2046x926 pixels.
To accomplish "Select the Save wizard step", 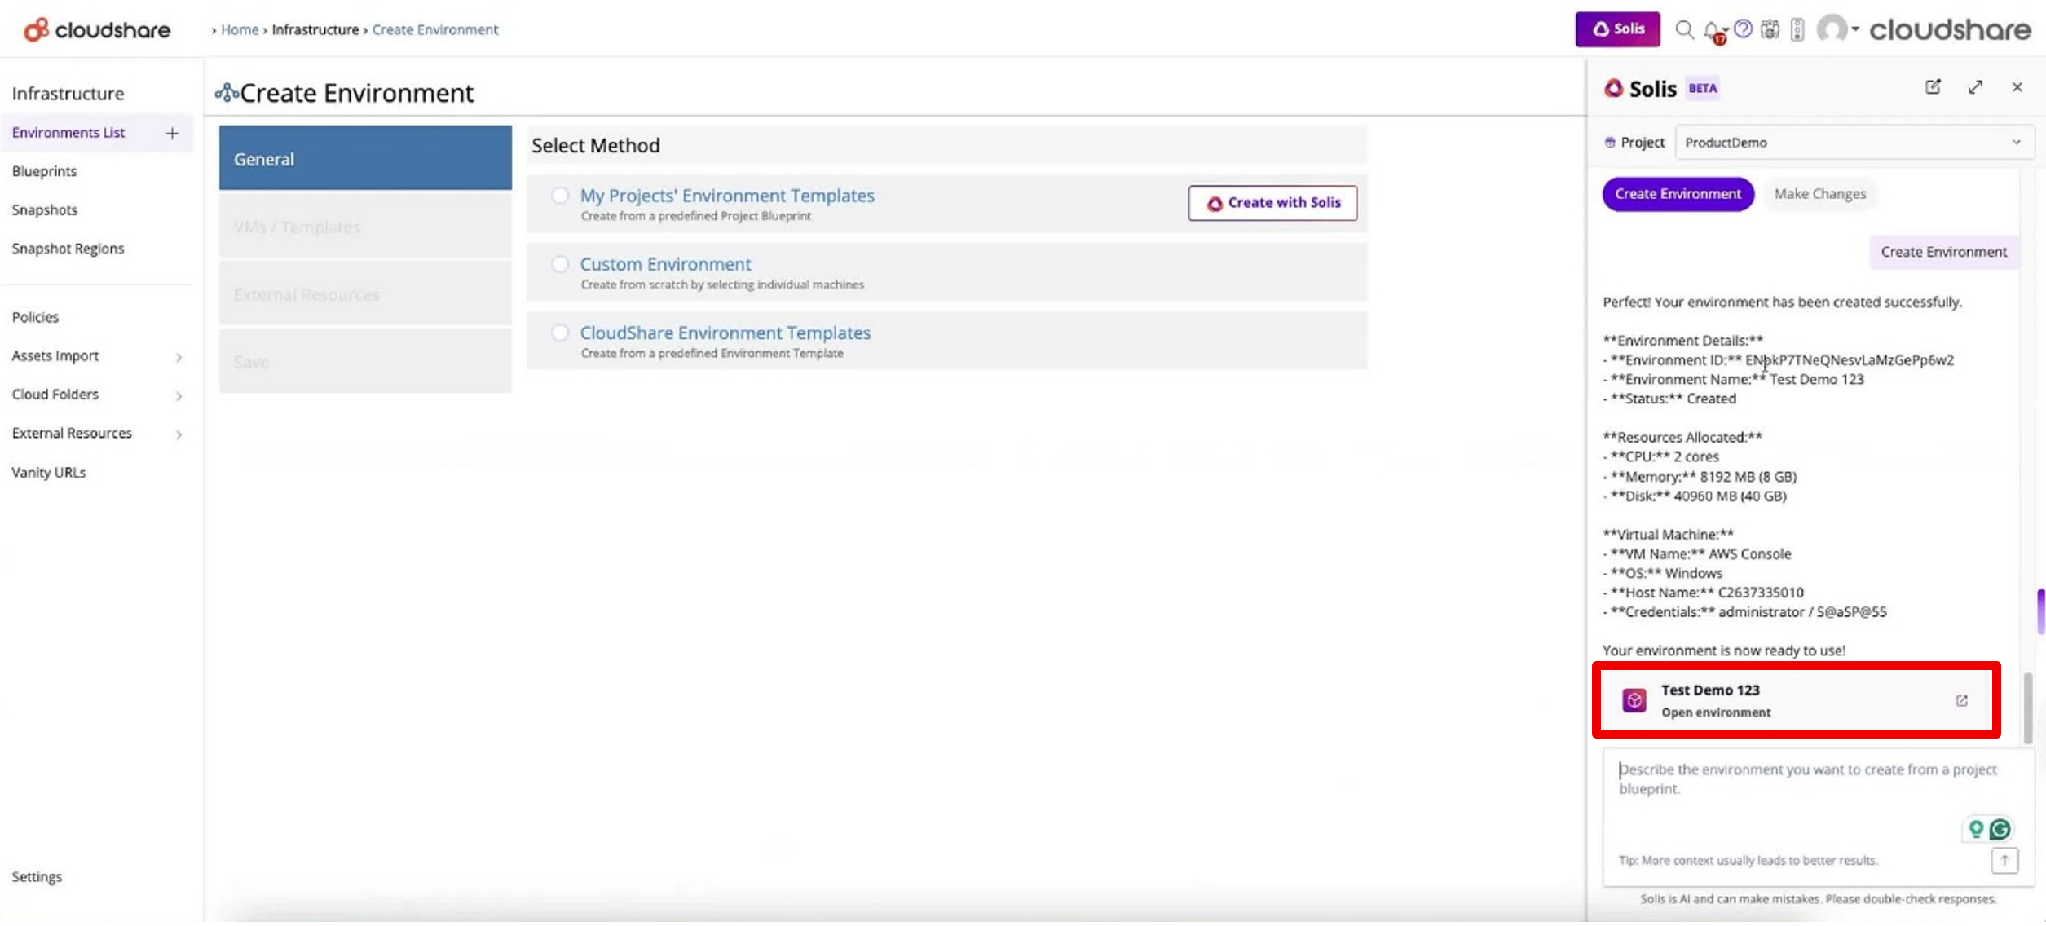I will [x=365, y=361].
